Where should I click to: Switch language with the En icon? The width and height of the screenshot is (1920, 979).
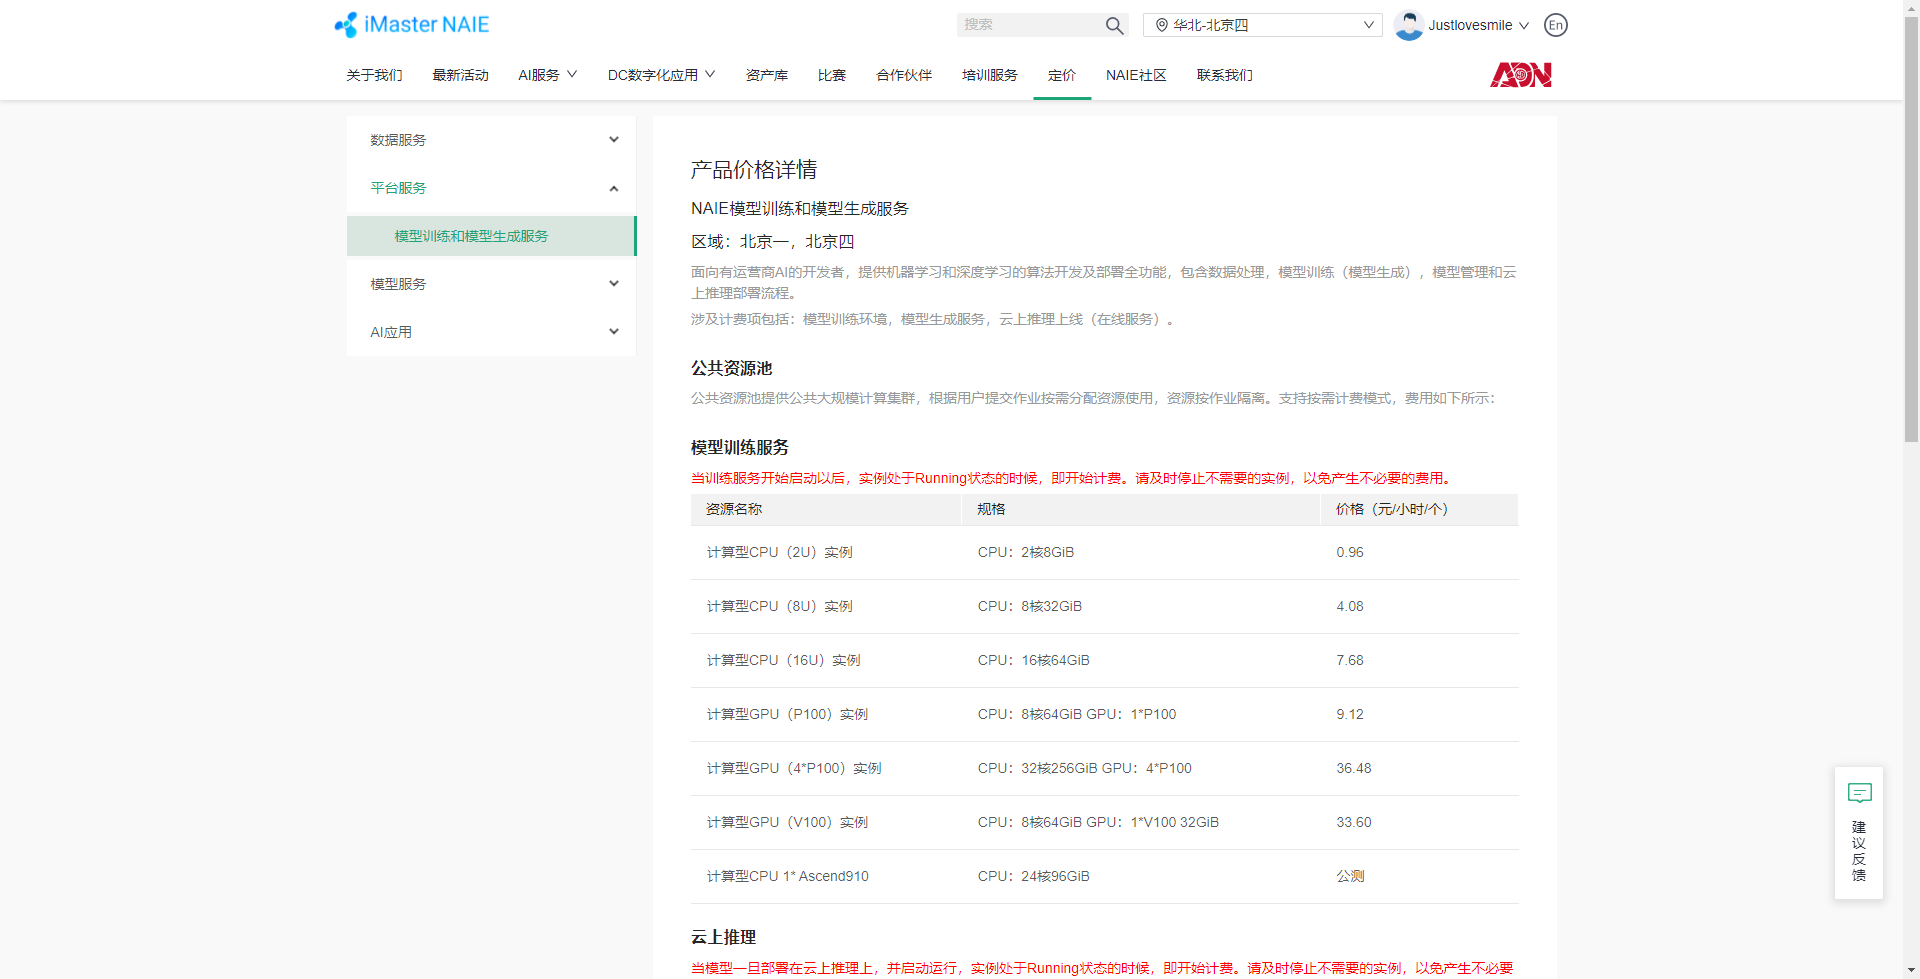click(x=1555, y=25)
